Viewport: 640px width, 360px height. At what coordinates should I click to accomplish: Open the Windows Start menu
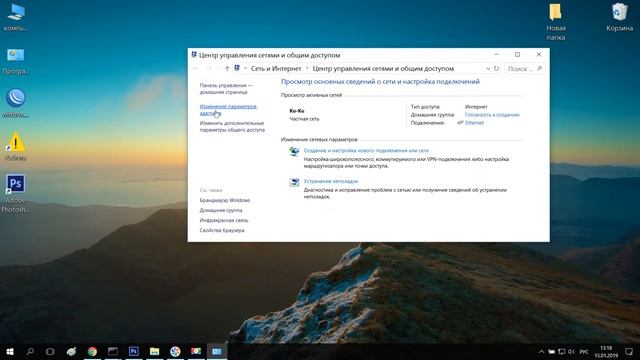pyautogui.click(x=10, y=351)
